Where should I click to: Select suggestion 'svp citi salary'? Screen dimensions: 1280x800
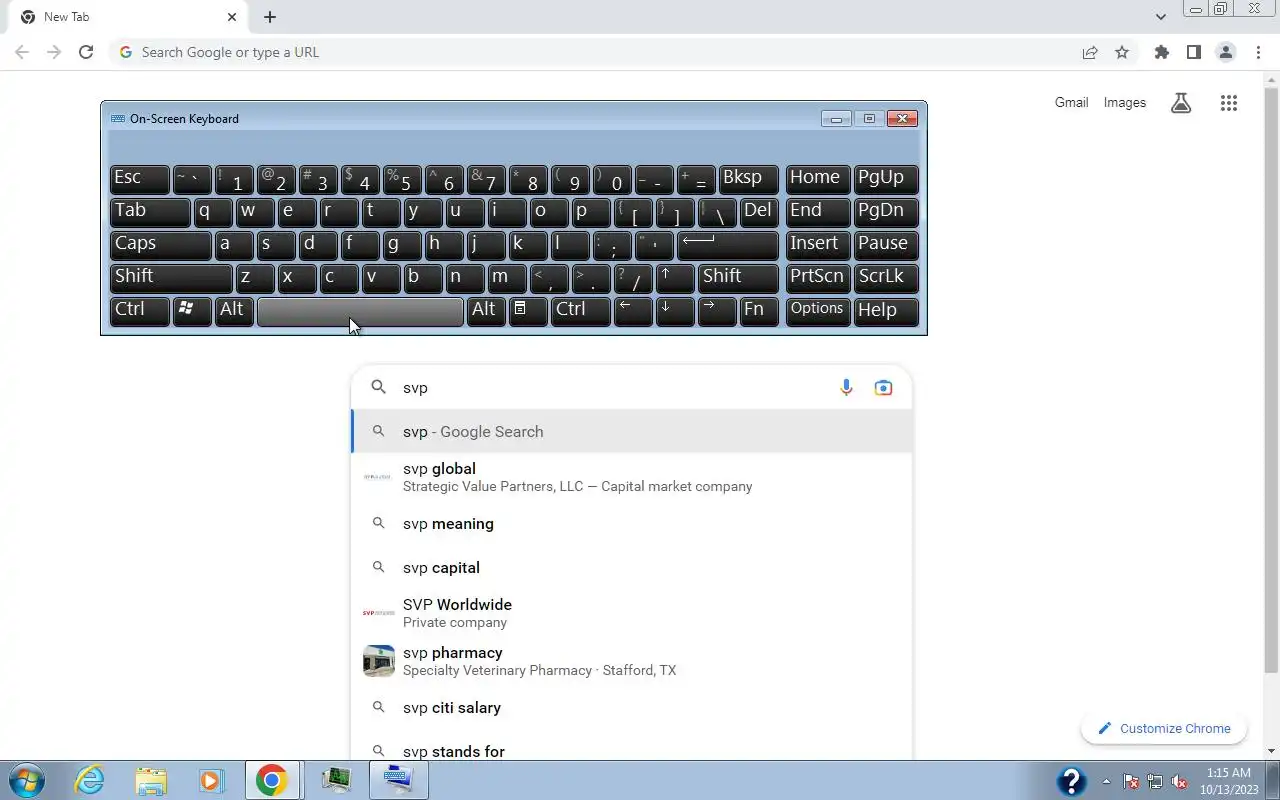(632, 707)
